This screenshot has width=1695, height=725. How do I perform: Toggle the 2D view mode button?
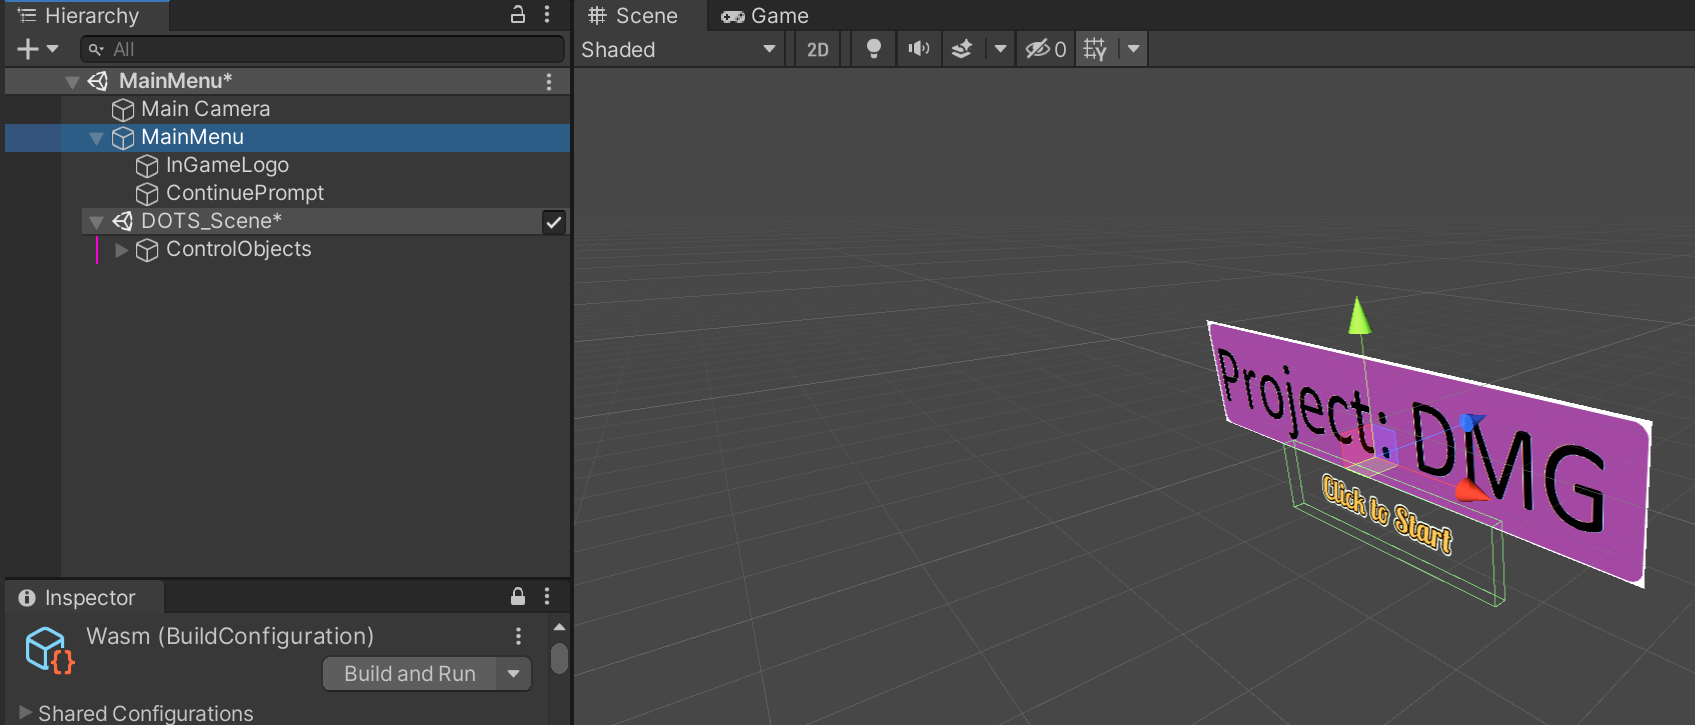click(818, 49)
